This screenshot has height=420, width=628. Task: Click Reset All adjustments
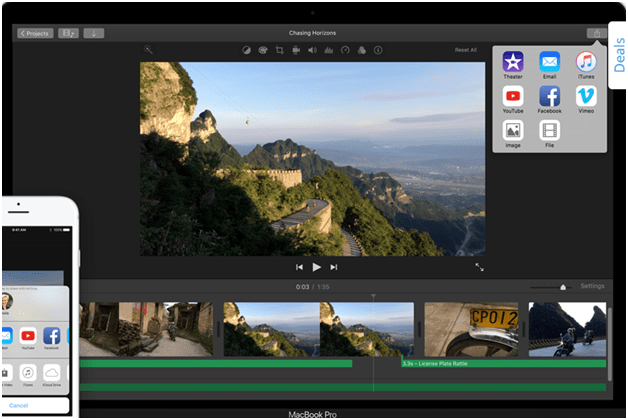pyautogui.click(x=466, y=50)
